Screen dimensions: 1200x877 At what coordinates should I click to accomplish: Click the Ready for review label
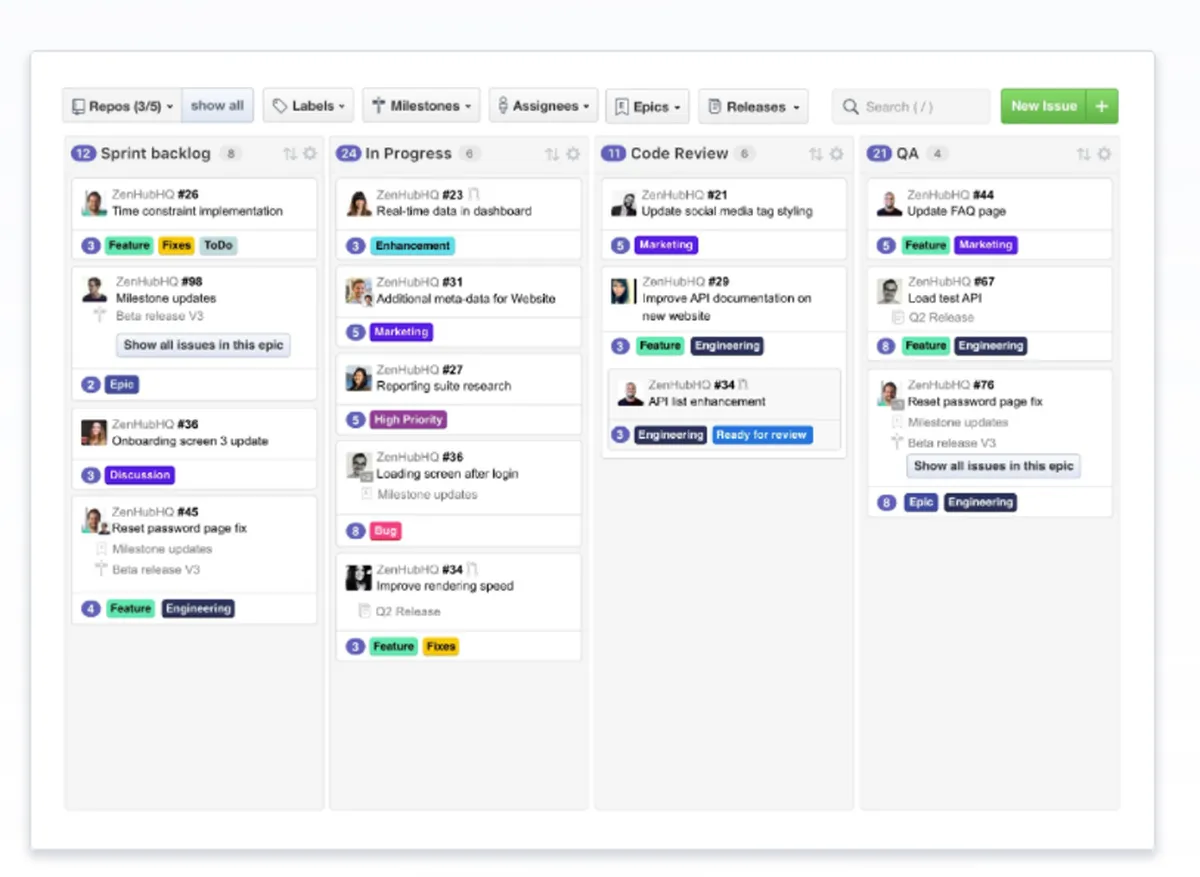pos(762,435)
